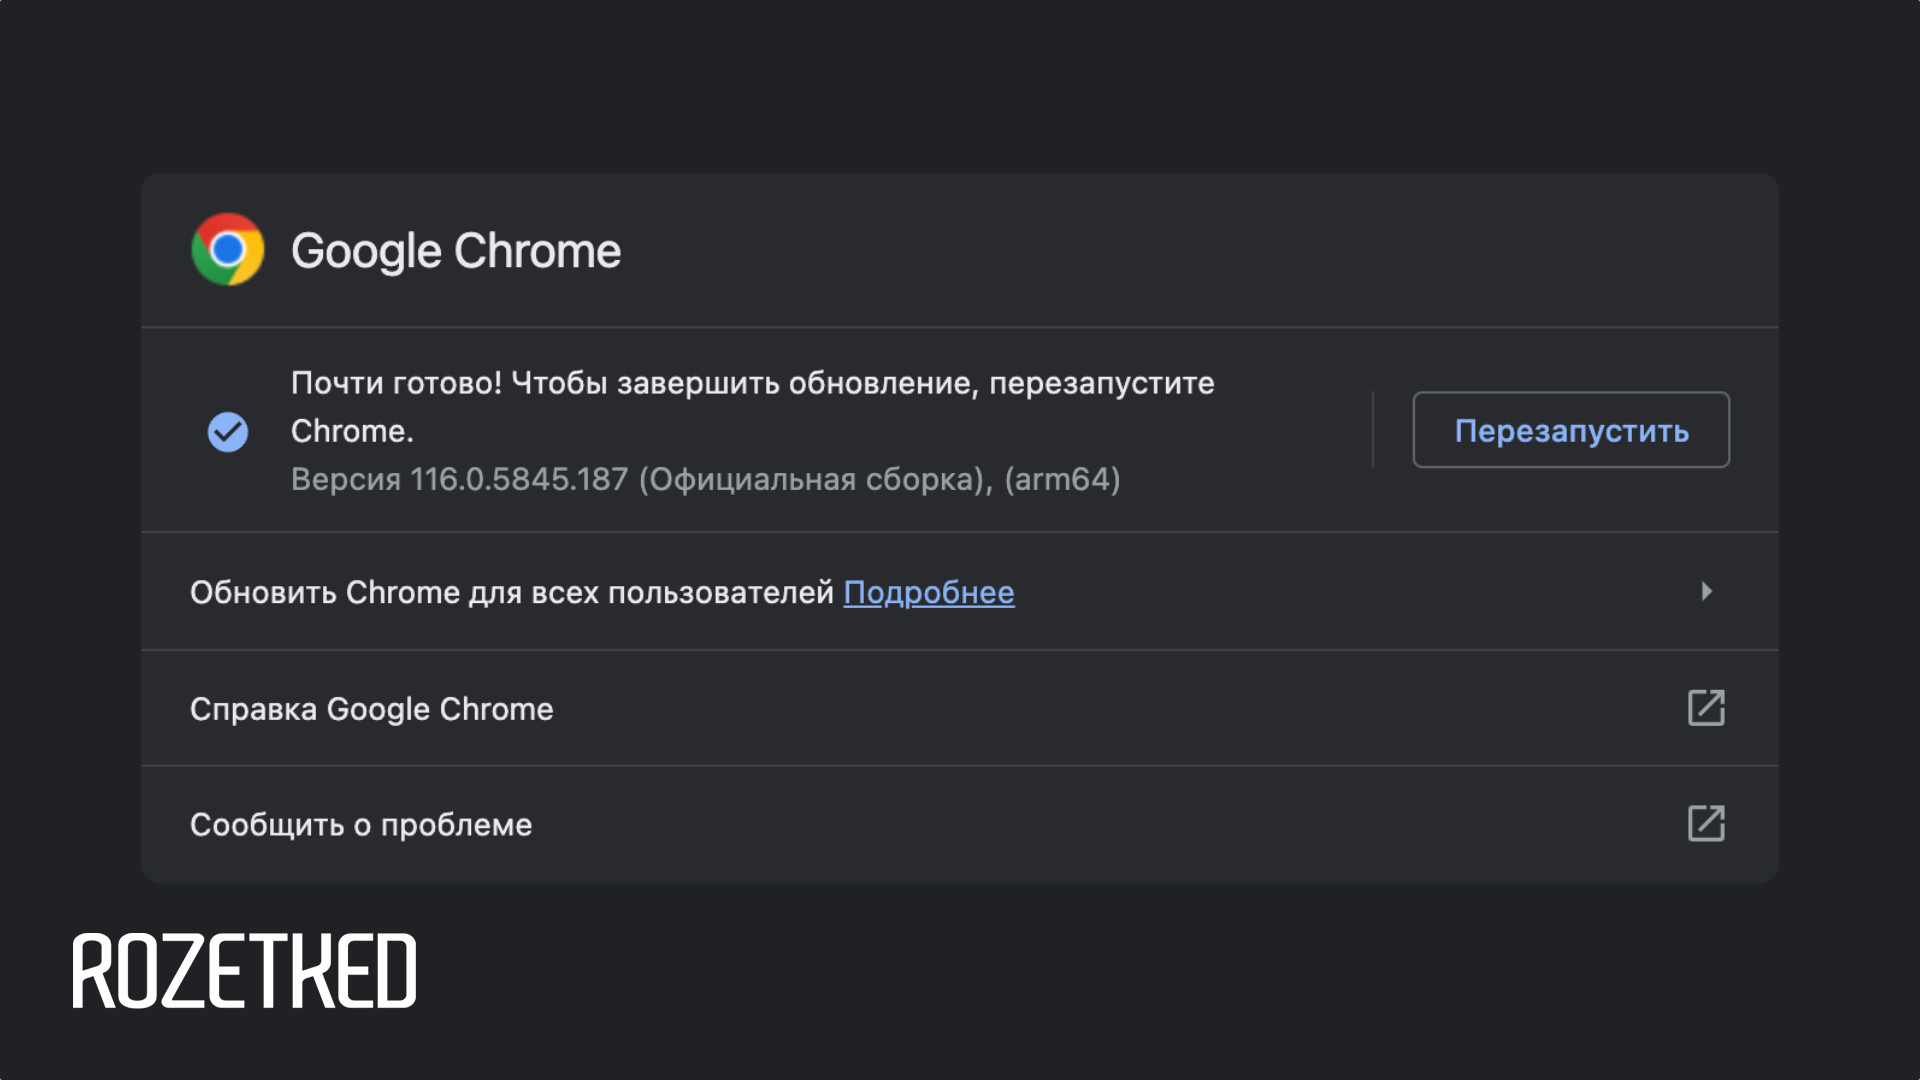Expand the Обновить Chrome для всех пользователей arrow

[x=1706, y=591]
